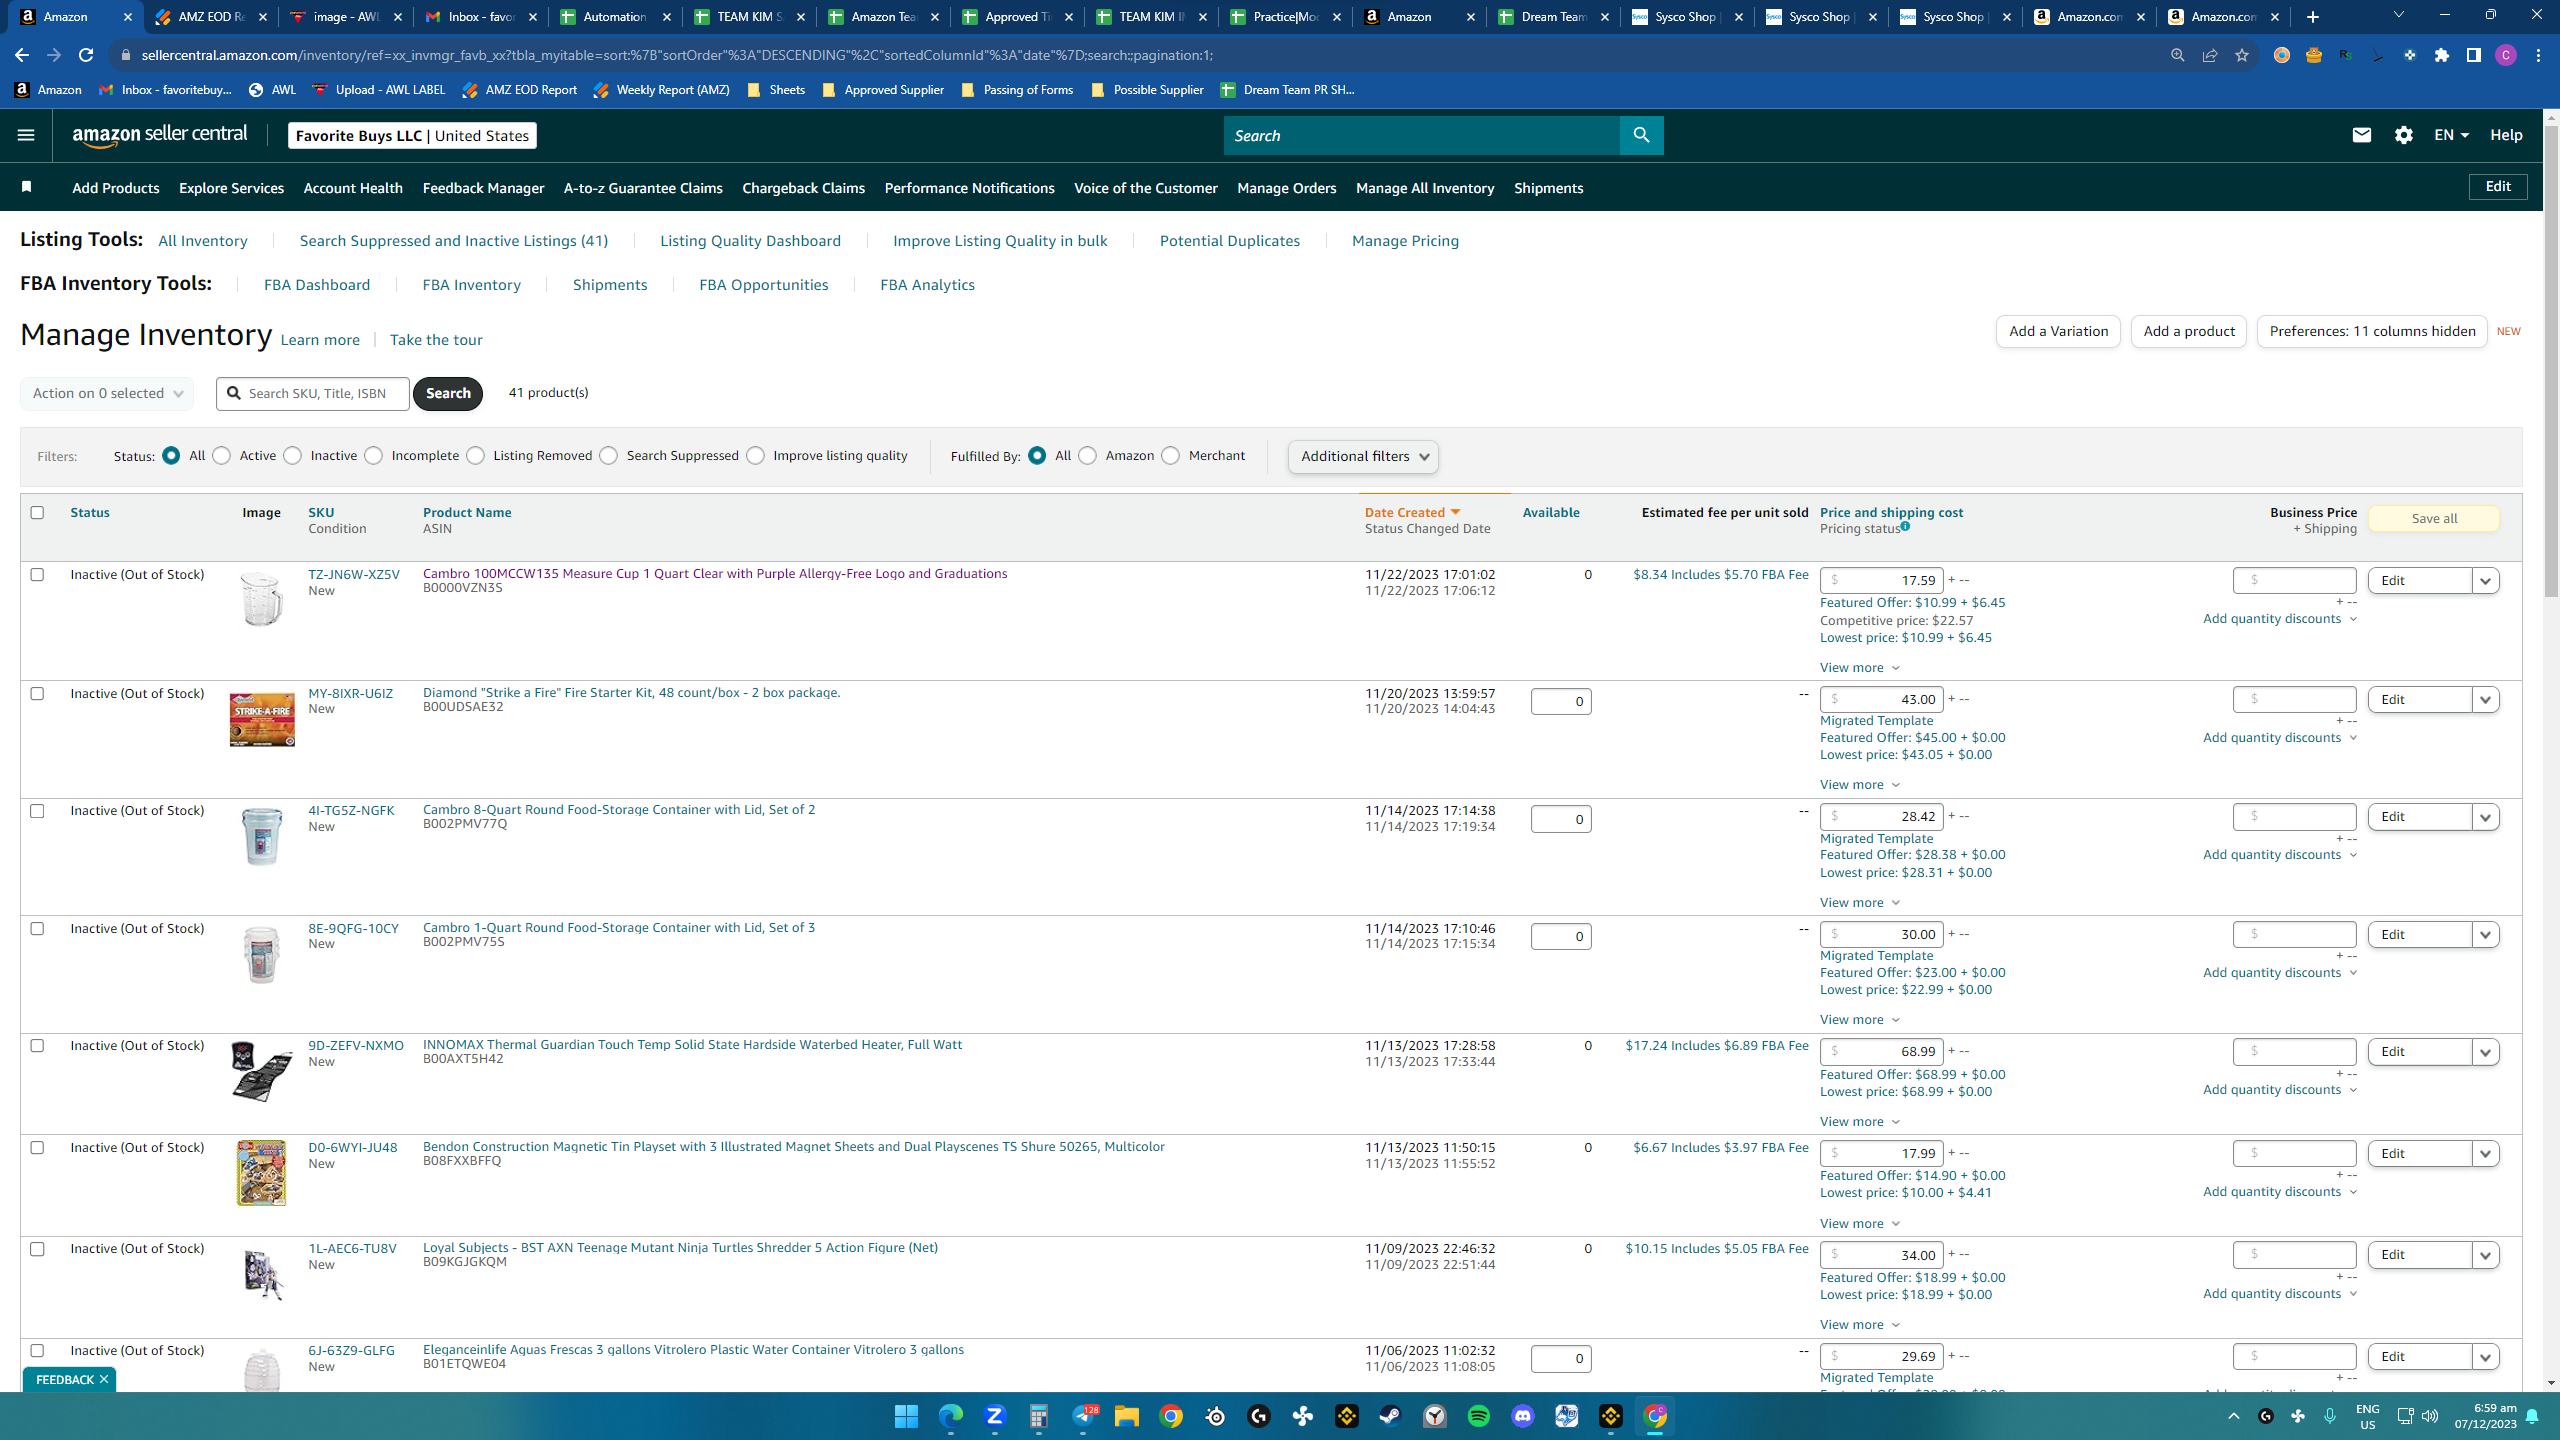Open Zoom from the taskbar
Viewport: 2560px width, 1440px height.
[x=994, y=1416]
